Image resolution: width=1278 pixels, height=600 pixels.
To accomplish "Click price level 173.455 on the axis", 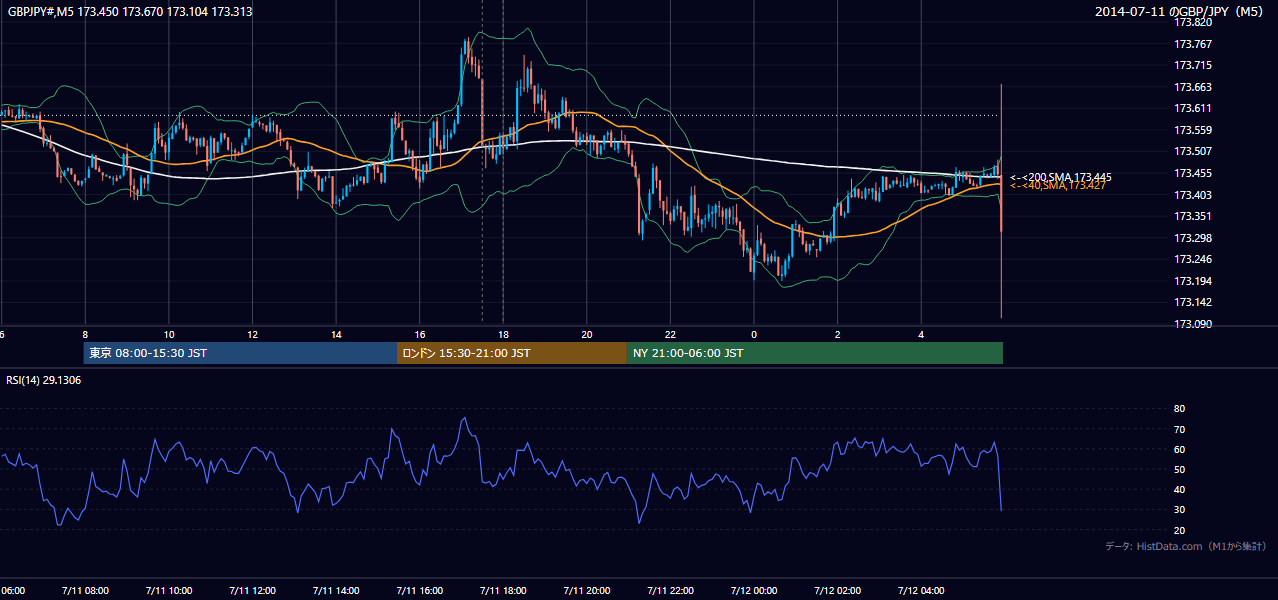I will pos(1194,173).
